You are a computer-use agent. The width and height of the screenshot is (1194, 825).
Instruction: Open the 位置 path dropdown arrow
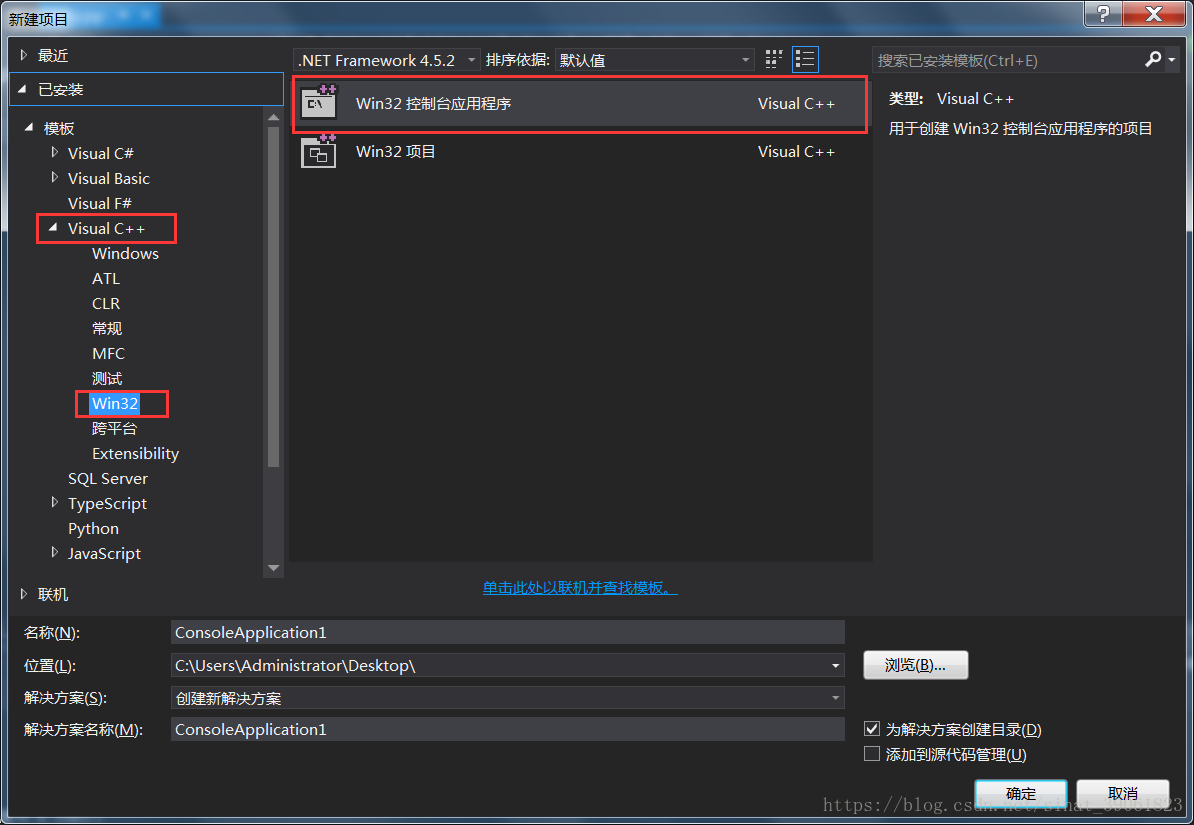click(835, 666)
